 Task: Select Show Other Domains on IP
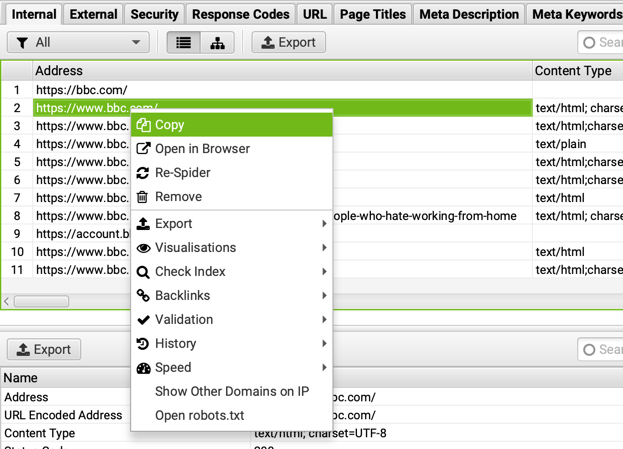point(232,391)
